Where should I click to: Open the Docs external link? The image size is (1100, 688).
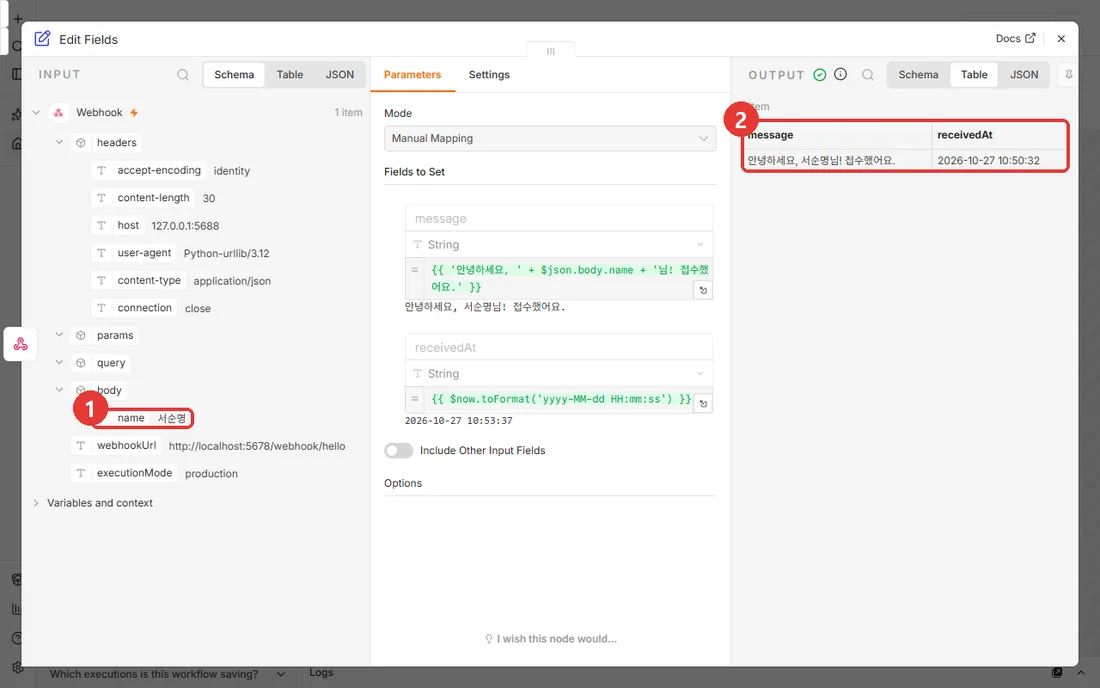pos(1015,39)
